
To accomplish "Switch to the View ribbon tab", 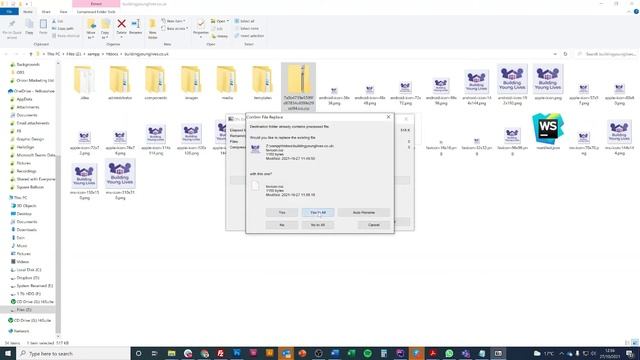I will 63,12.
